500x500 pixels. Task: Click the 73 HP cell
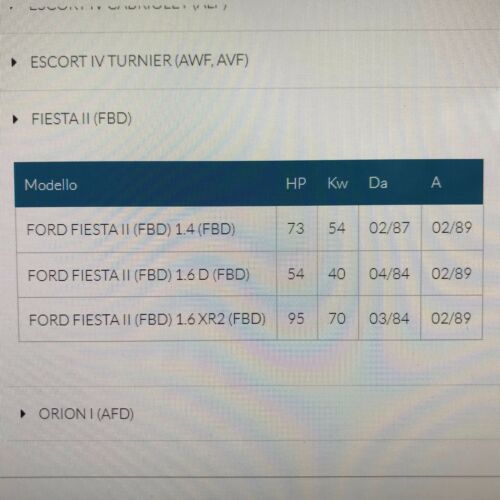point(296,229)
